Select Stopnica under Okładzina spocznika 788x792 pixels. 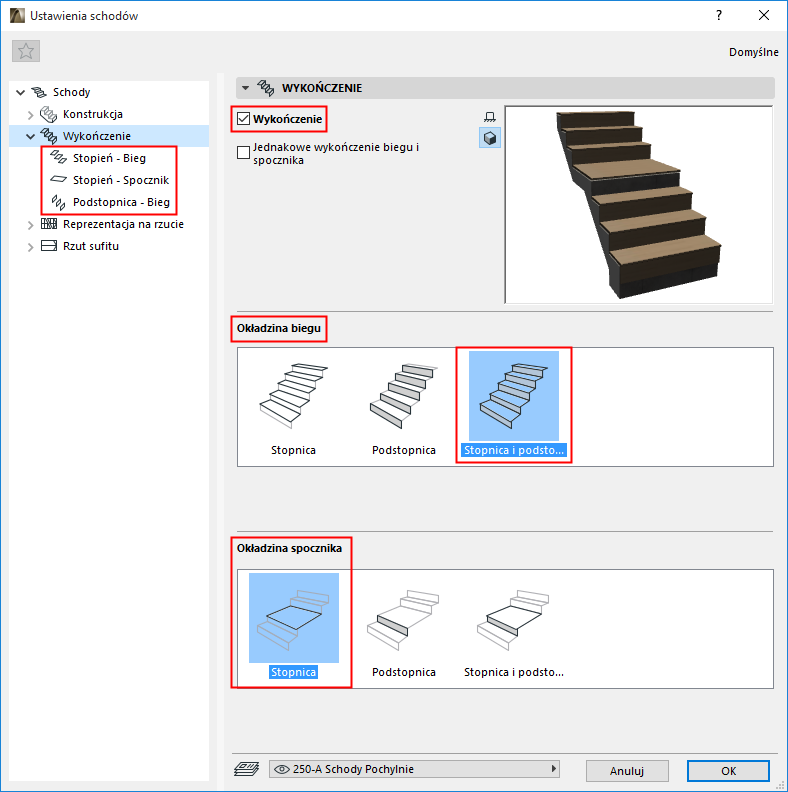[x=293, y=626]
